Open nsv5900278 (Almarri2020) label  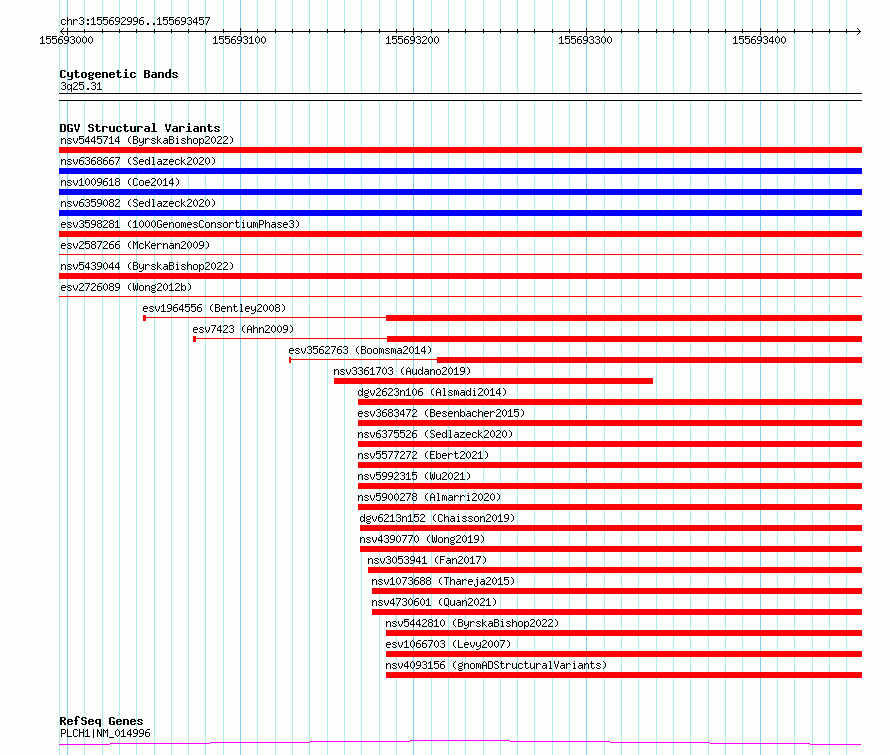(x=429, y=497)
